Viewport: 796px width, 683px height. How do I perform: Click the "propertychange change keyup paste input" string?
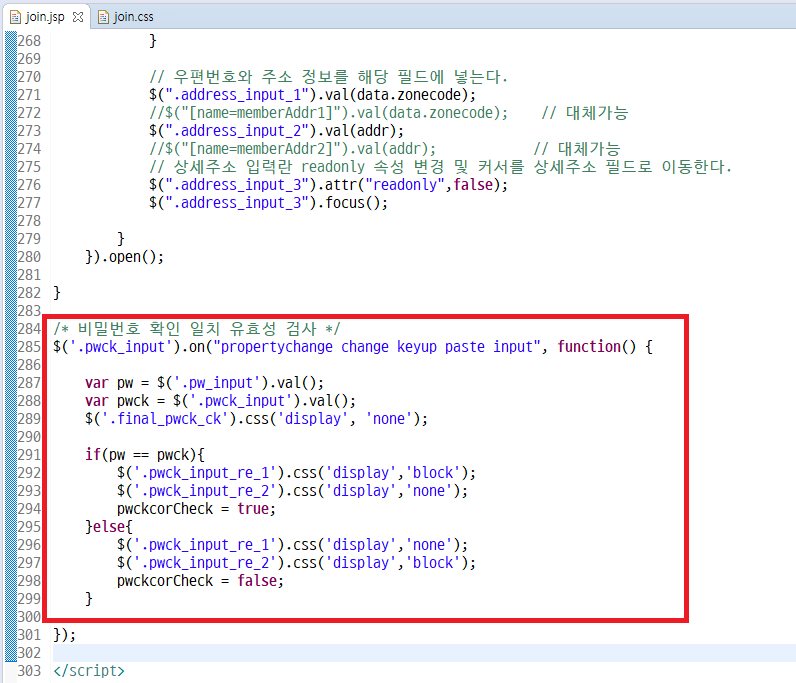pos(377,347)
